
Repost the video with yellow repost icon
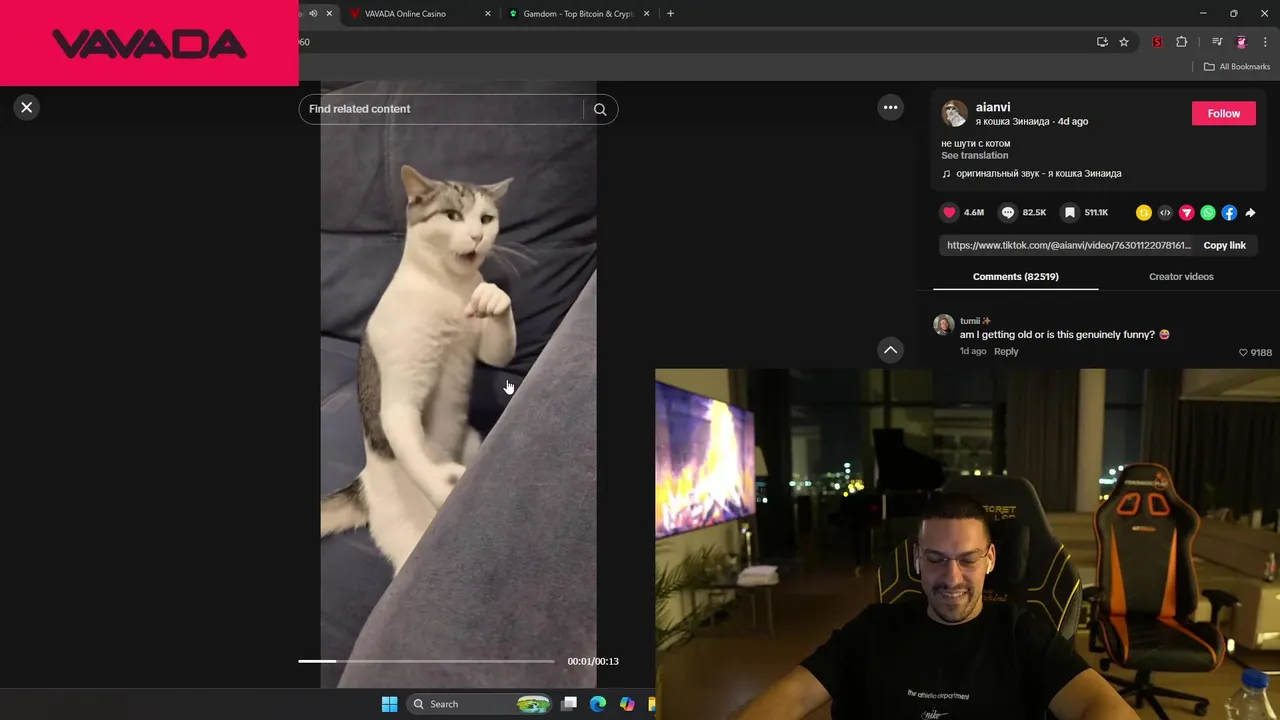point(1144,212)
